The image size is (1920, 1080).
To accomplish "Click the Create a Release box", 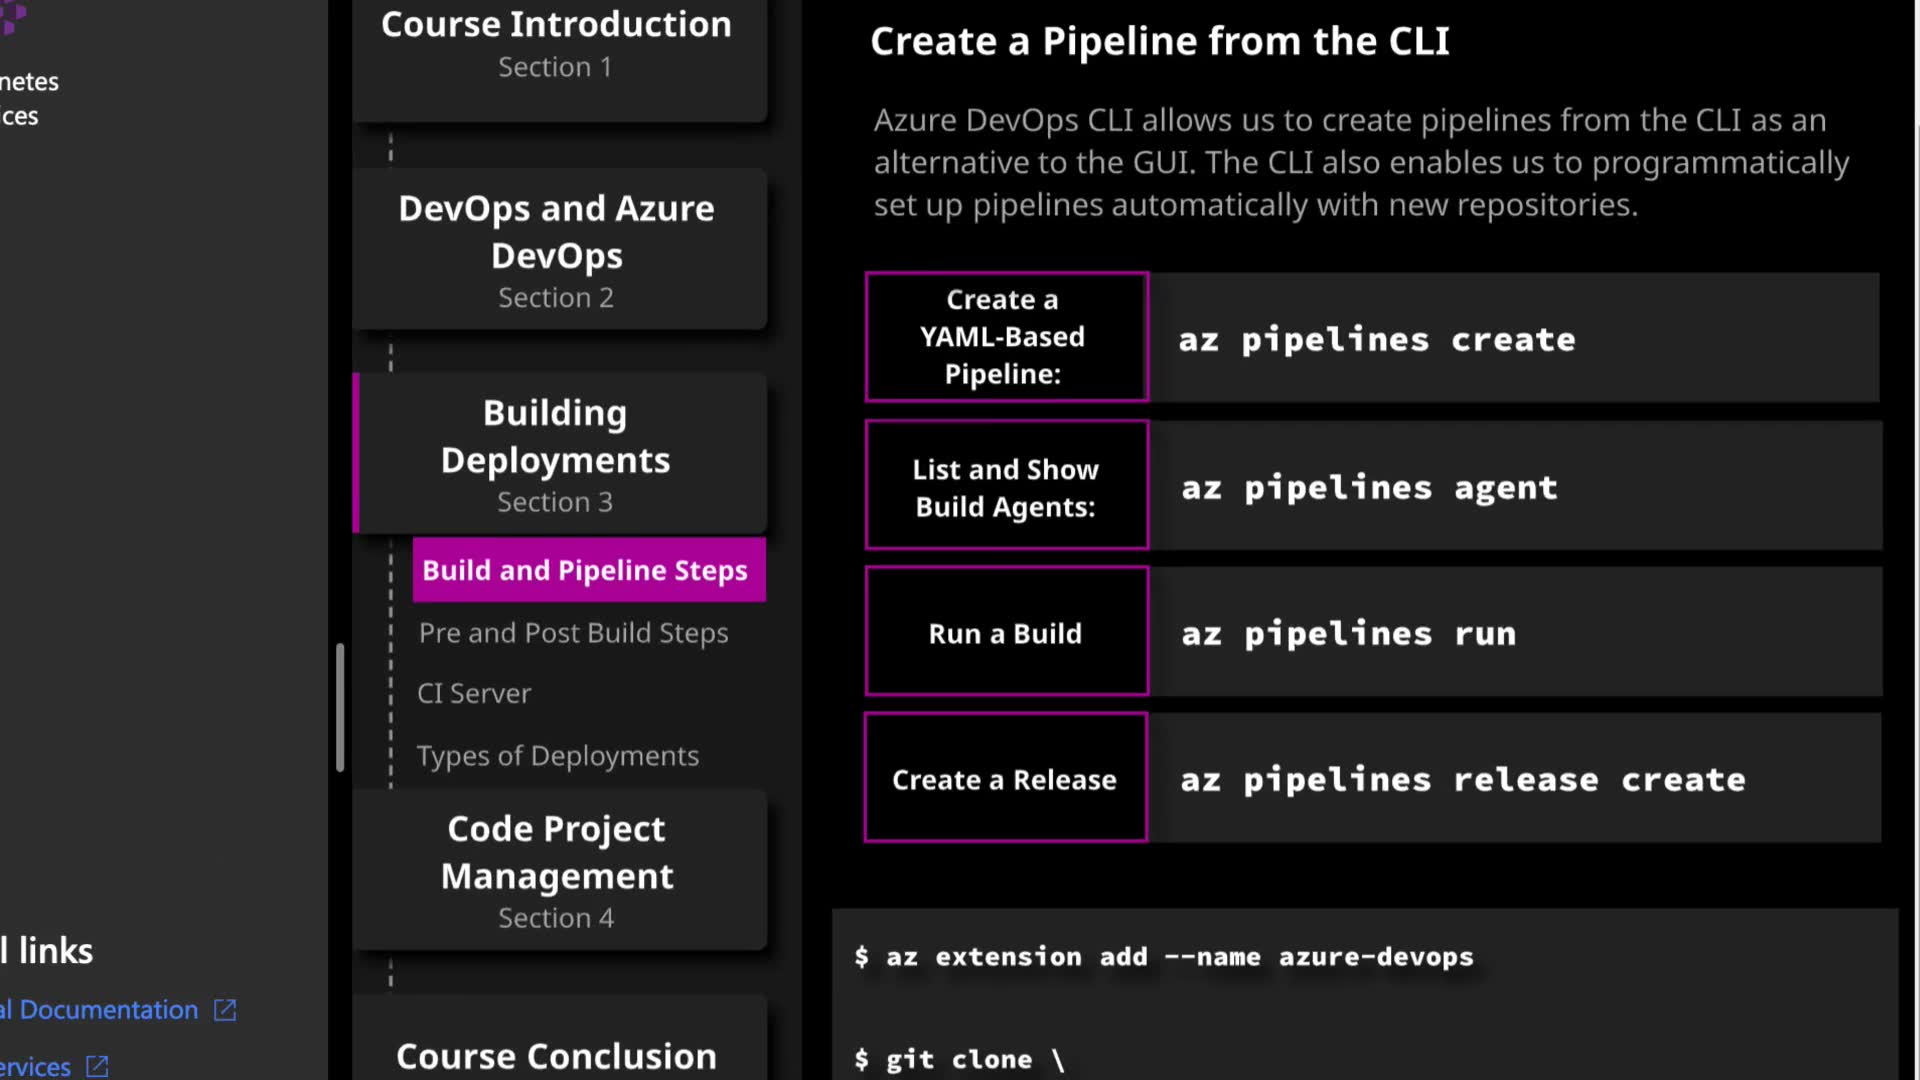I will pyautogui.click(x=1005, y=779).
